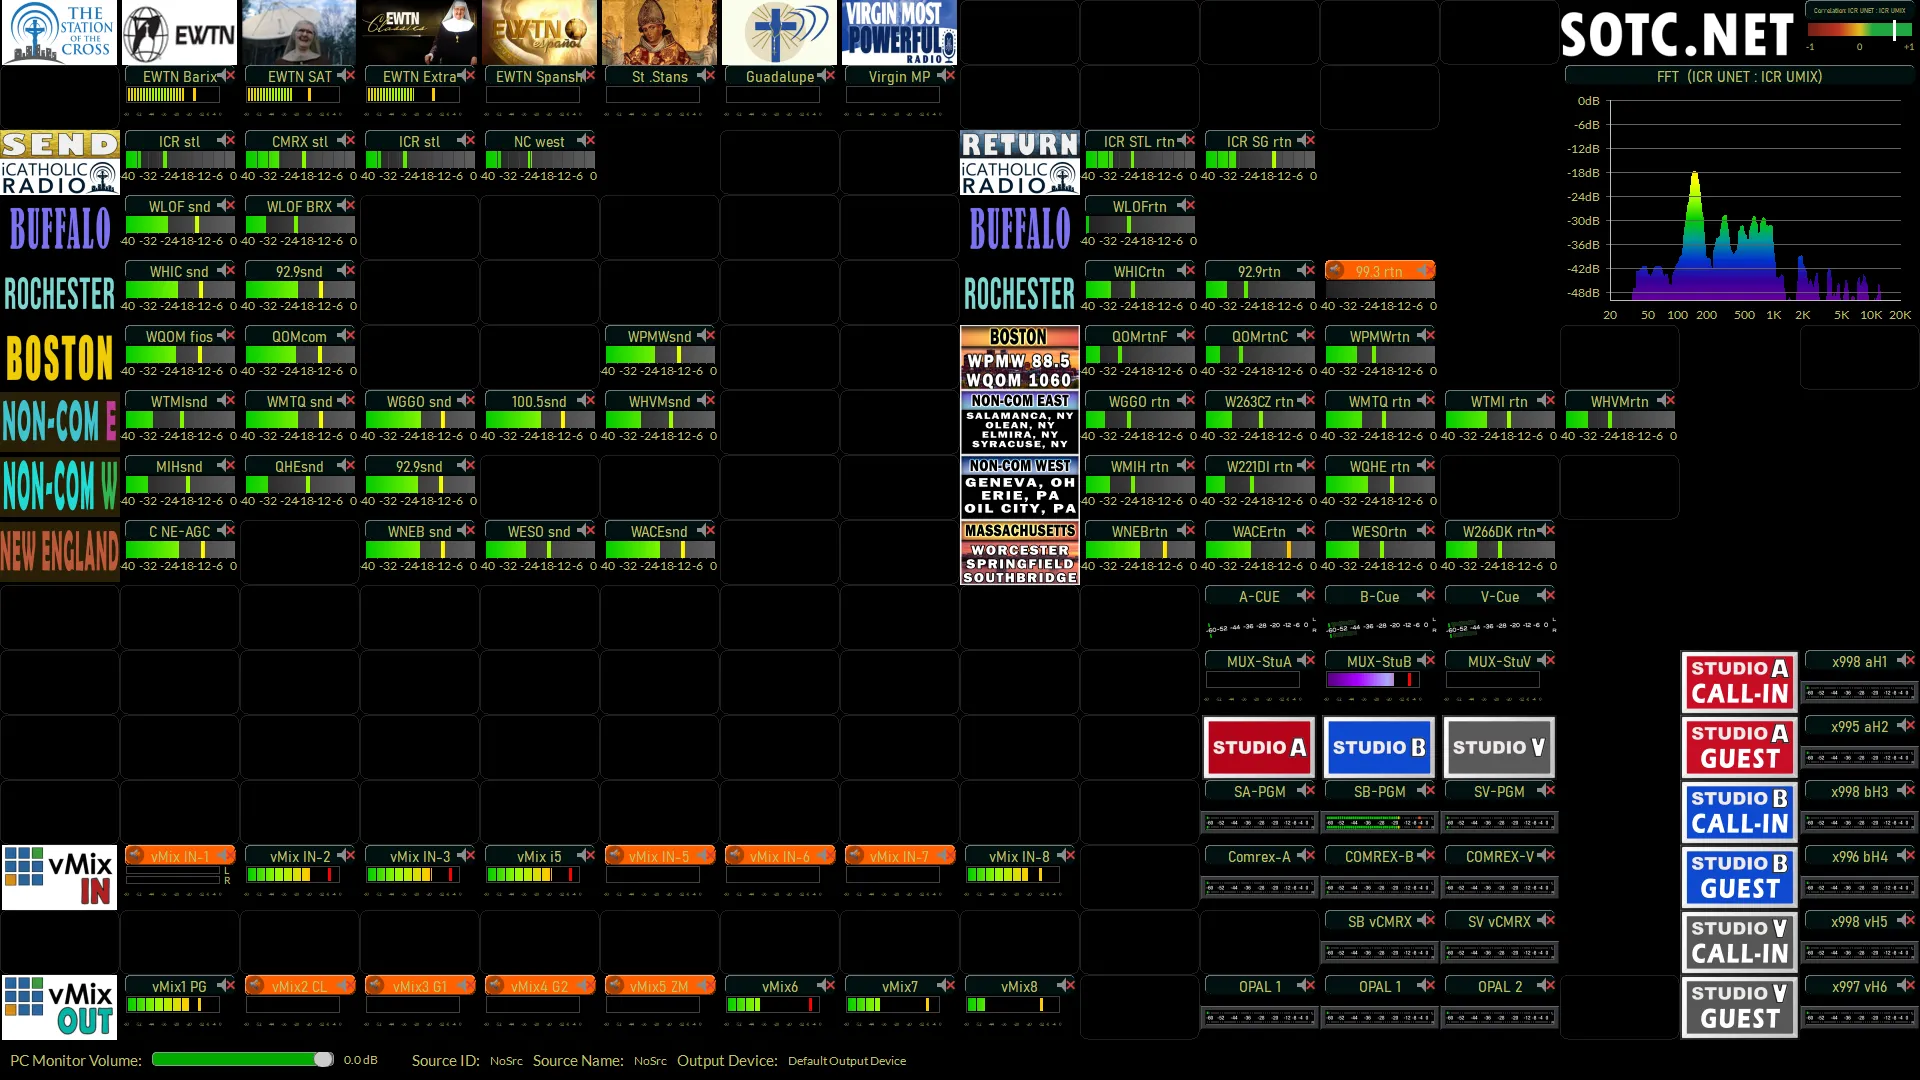1920x1080 pixels.
Task: Toggle the vMix5 ZM monitor label
Action: pos(660,986)
